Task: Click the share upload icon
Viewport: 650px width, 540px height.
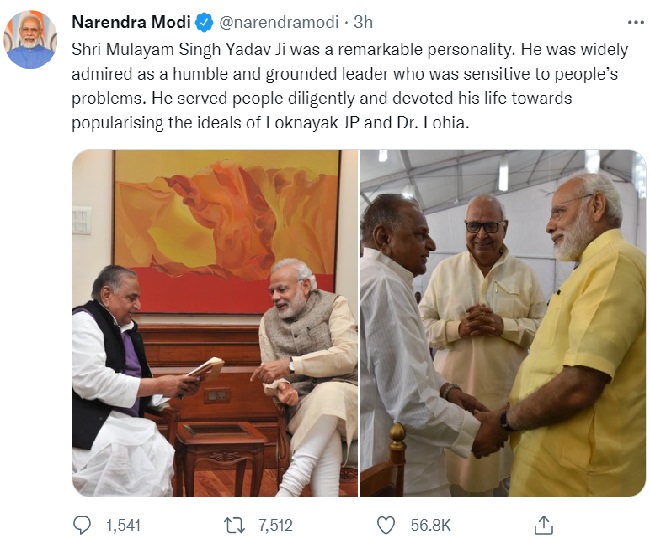Action: click(x=545, y=523)
